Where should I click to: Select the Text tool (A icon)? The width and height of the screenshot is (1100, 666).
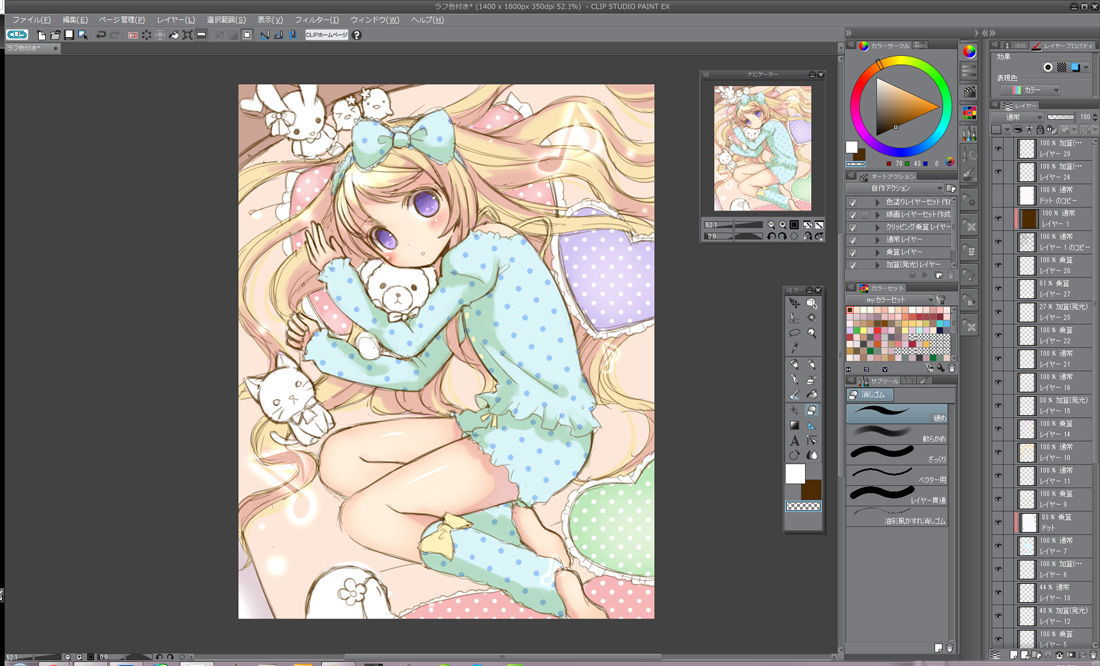coord(794,441)
